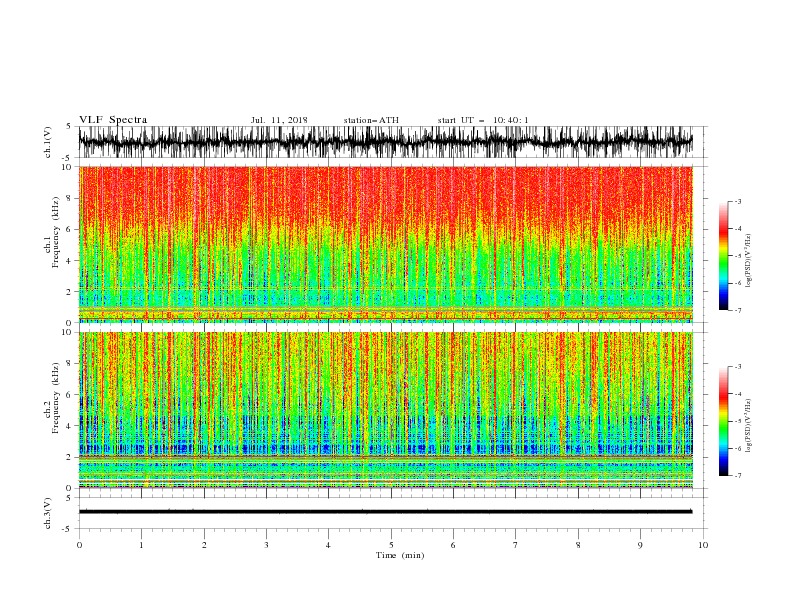Screen dimensions: 792x612
Task: Click the 'Time (min)' axis label
Action: pyautogui.click(x=400, y=555)
